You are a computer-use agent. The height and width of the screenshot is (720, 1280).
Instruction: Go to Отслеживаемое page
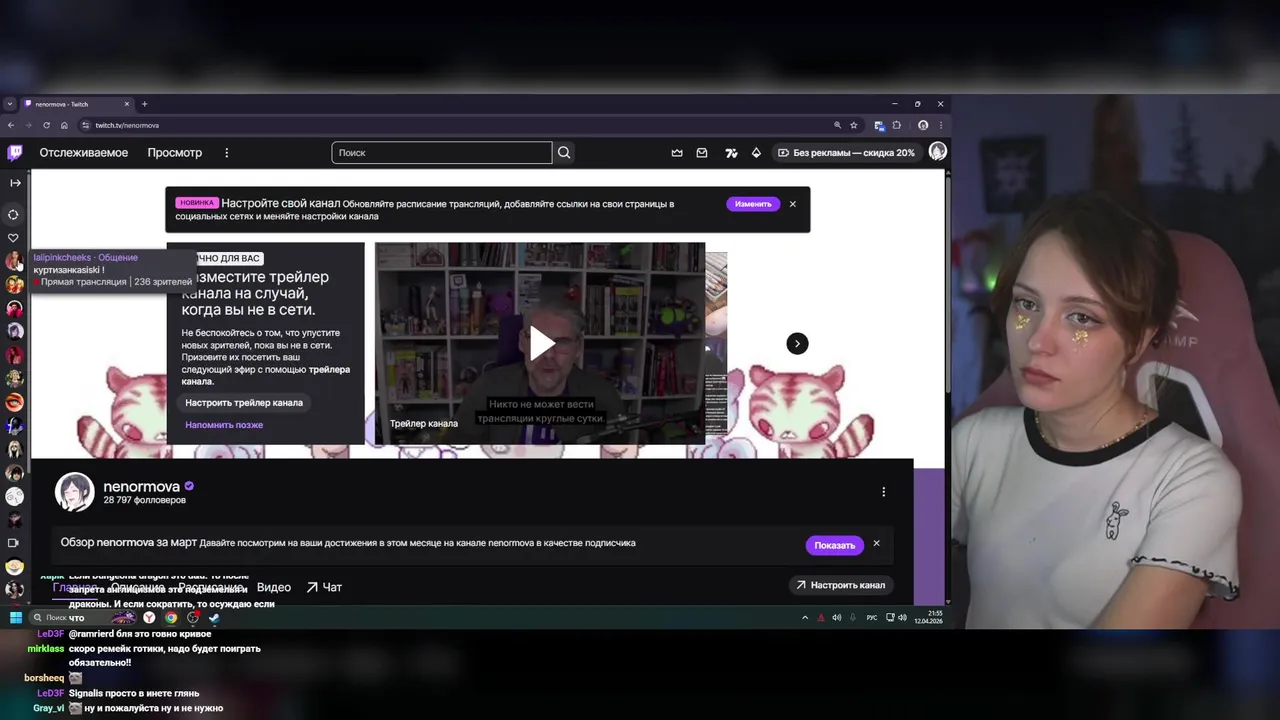pos(84,153)
